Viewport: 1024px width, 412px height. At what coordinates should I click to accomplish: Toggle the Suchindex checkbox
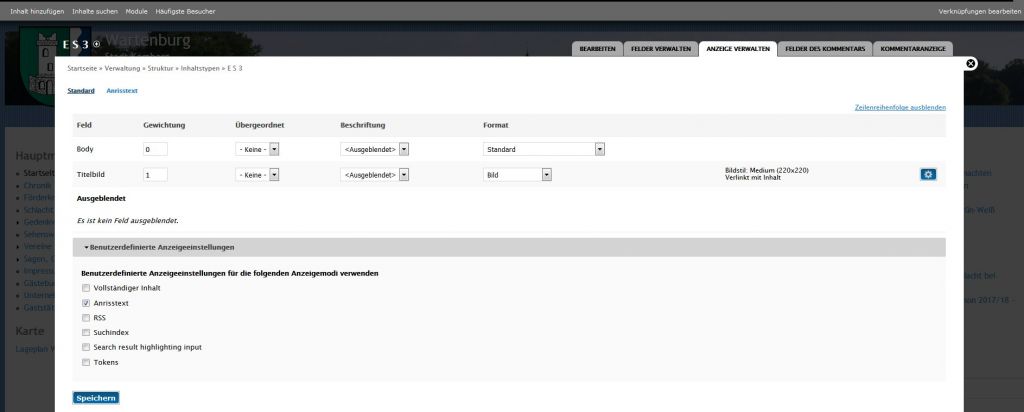pyautogui.click(x=86, y=332)
